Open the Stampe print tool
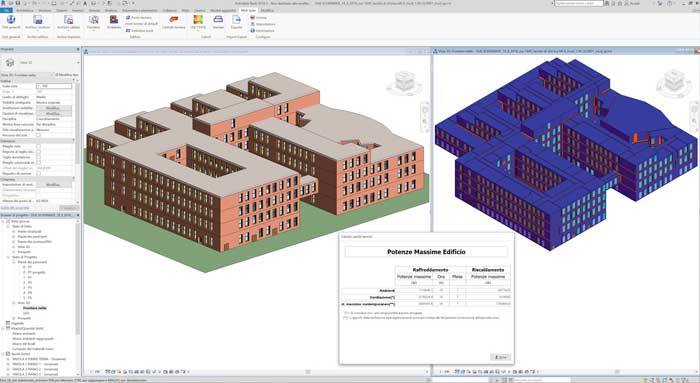The image size is (700, 383). (218, 22)
